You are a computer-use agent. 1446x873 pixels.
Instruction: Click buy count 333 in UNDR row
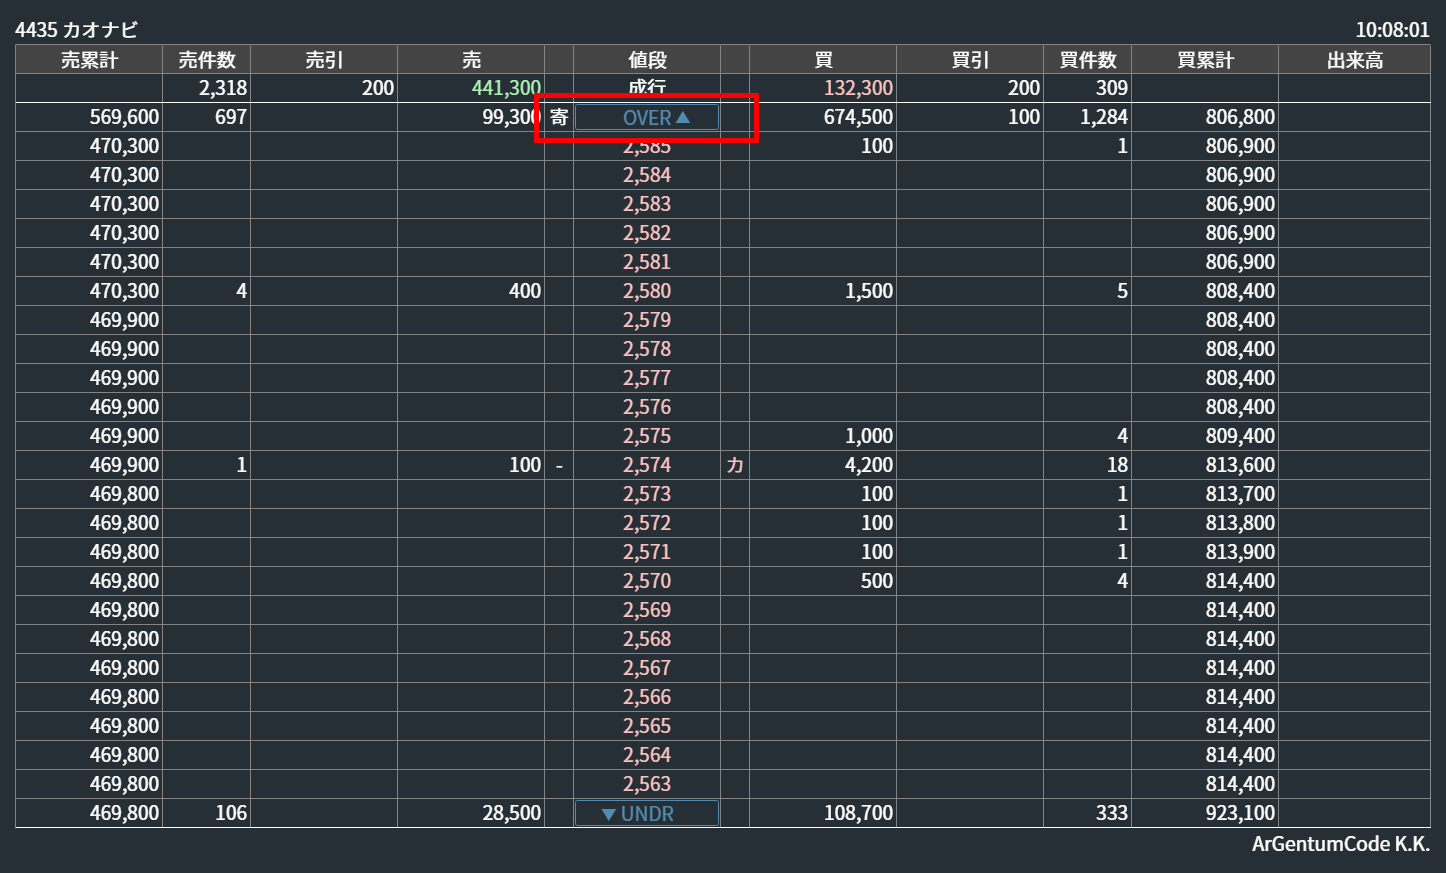click(x=1111, y=813)
